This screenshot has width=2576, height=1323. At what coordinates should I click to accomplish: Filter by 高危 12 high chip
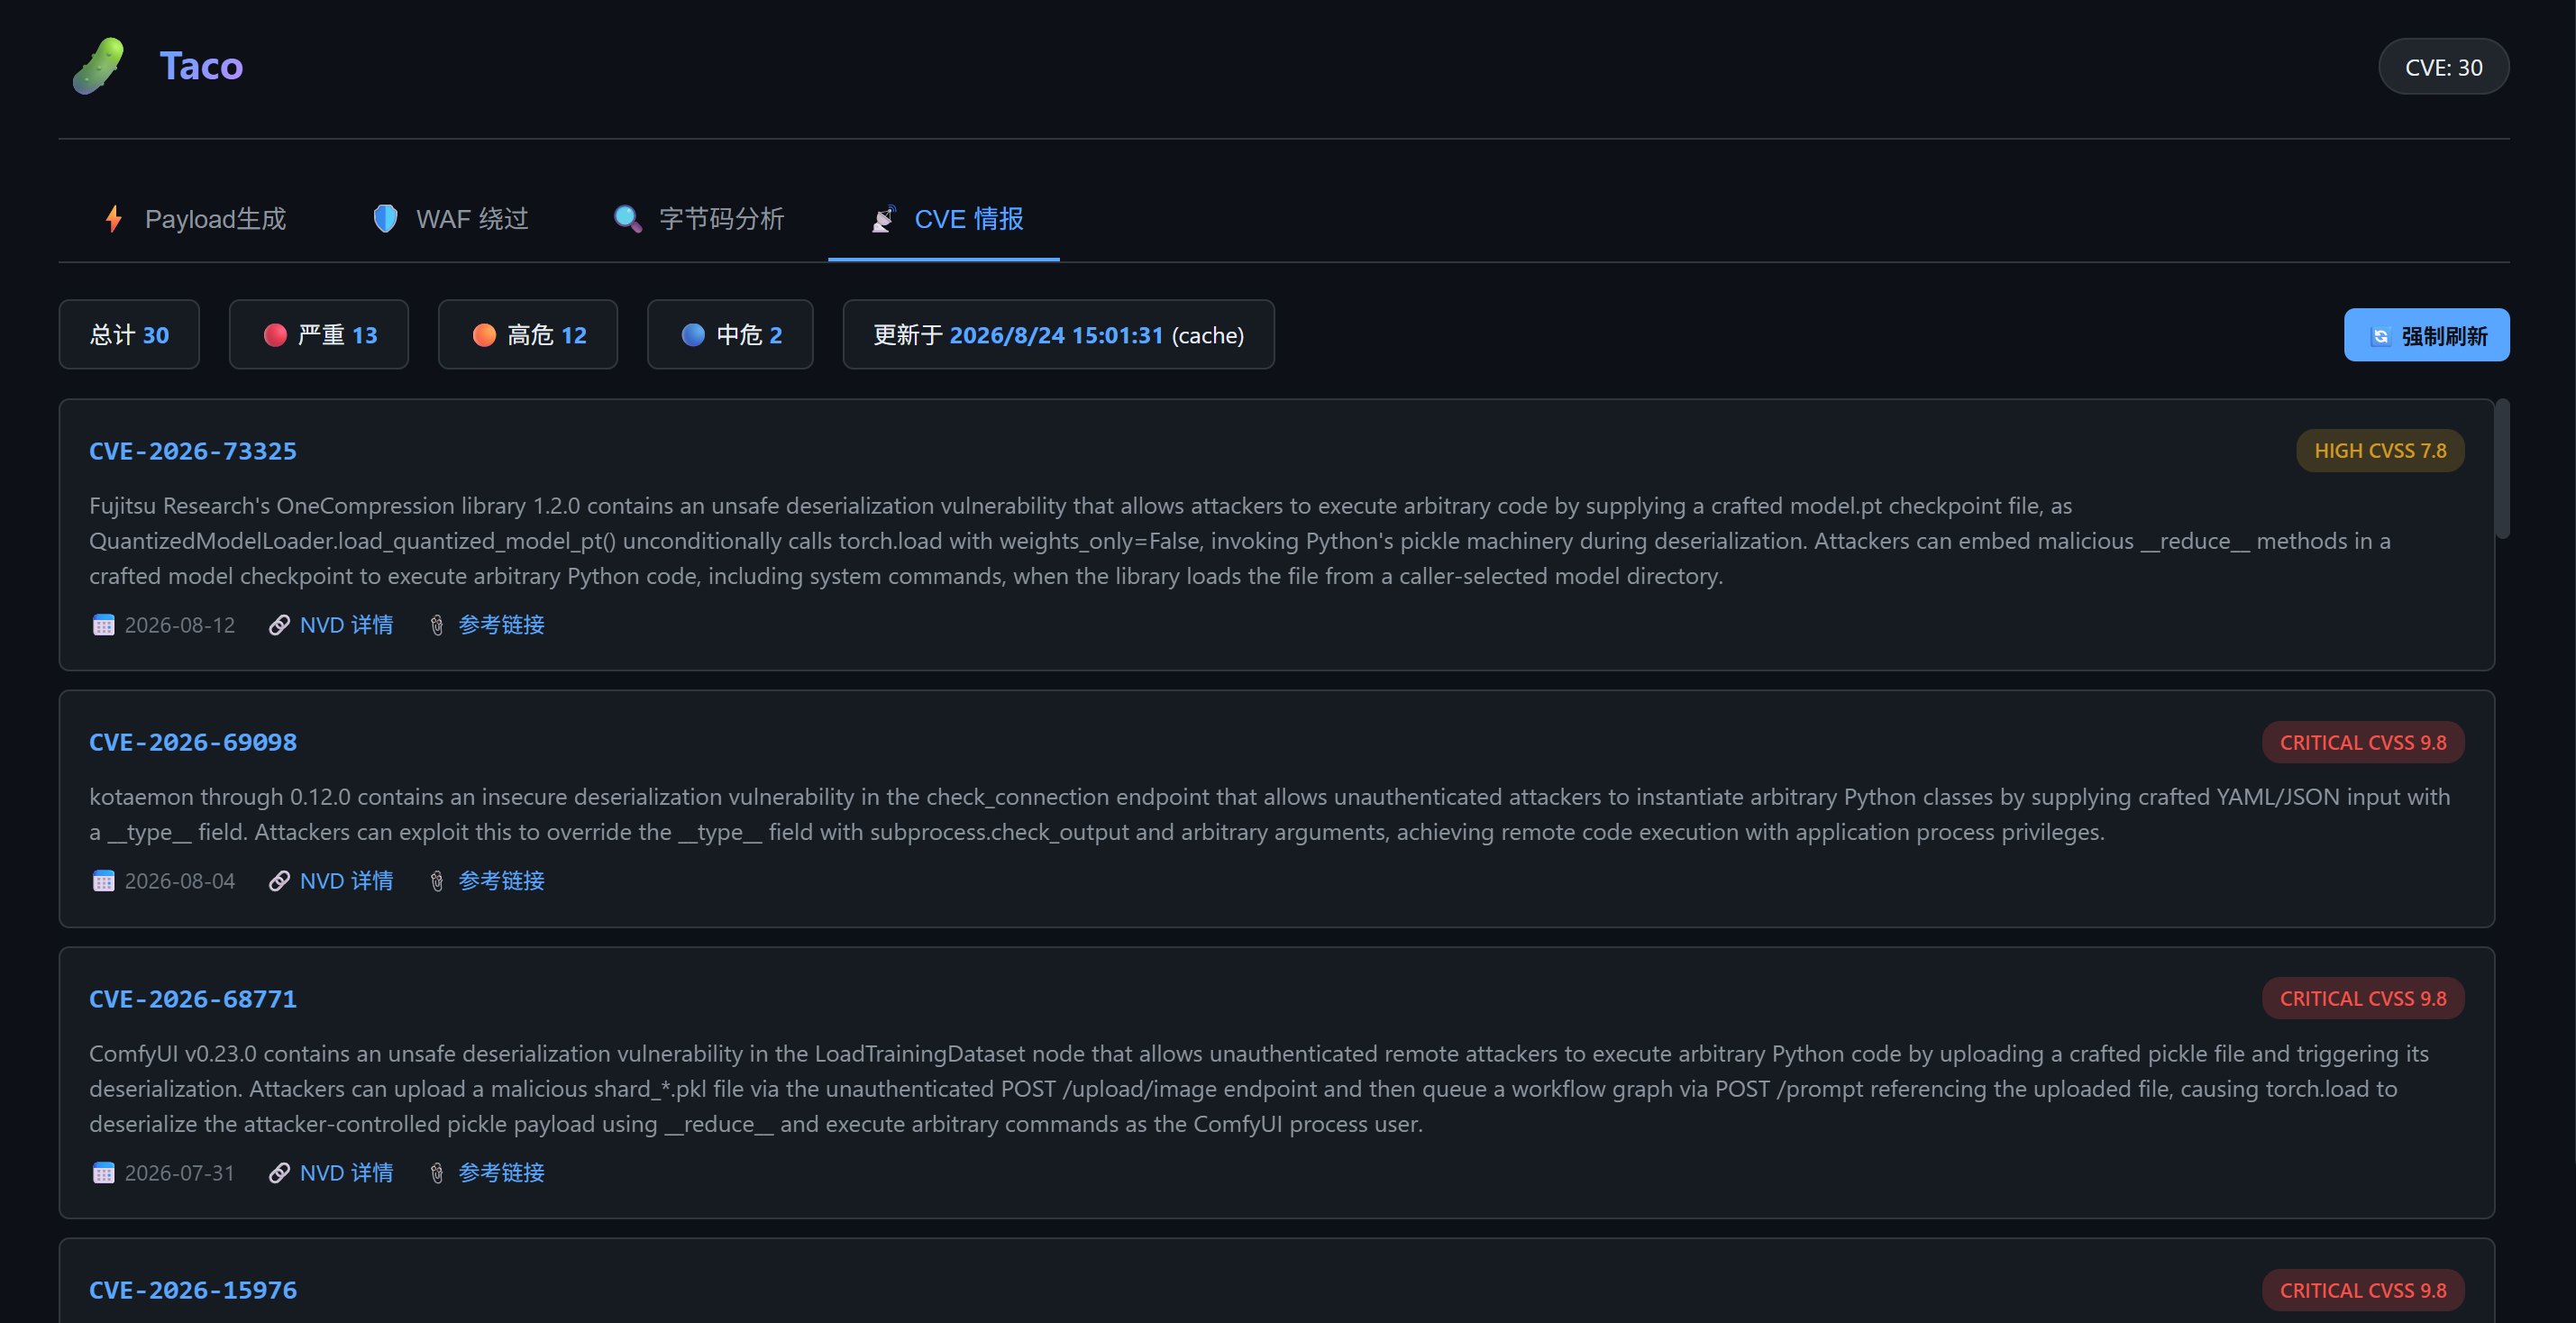pos(528,335)
